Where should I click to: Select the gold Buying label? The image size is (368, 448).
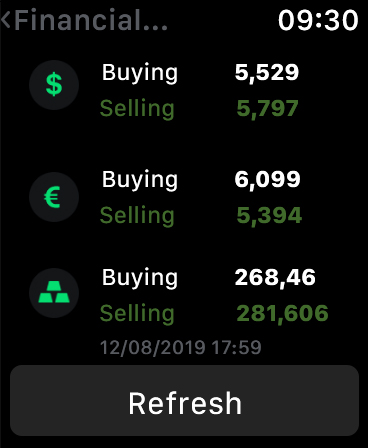140,278
